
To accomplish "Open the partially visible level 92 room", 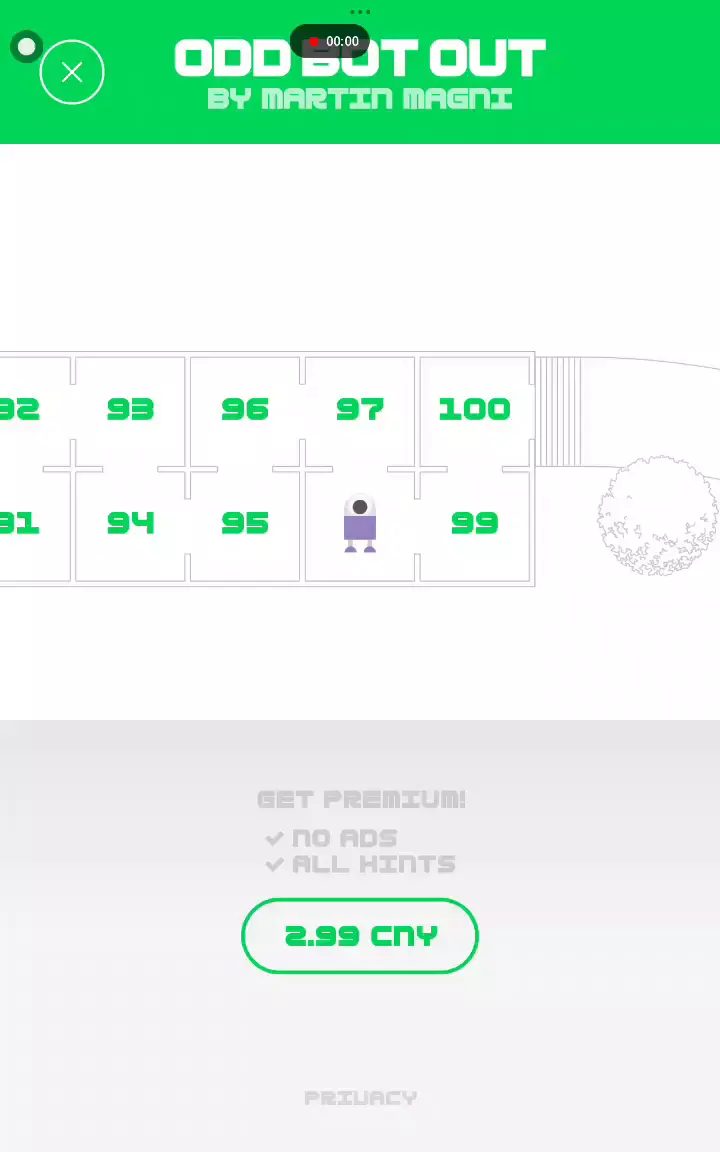I will coord(20,410).
